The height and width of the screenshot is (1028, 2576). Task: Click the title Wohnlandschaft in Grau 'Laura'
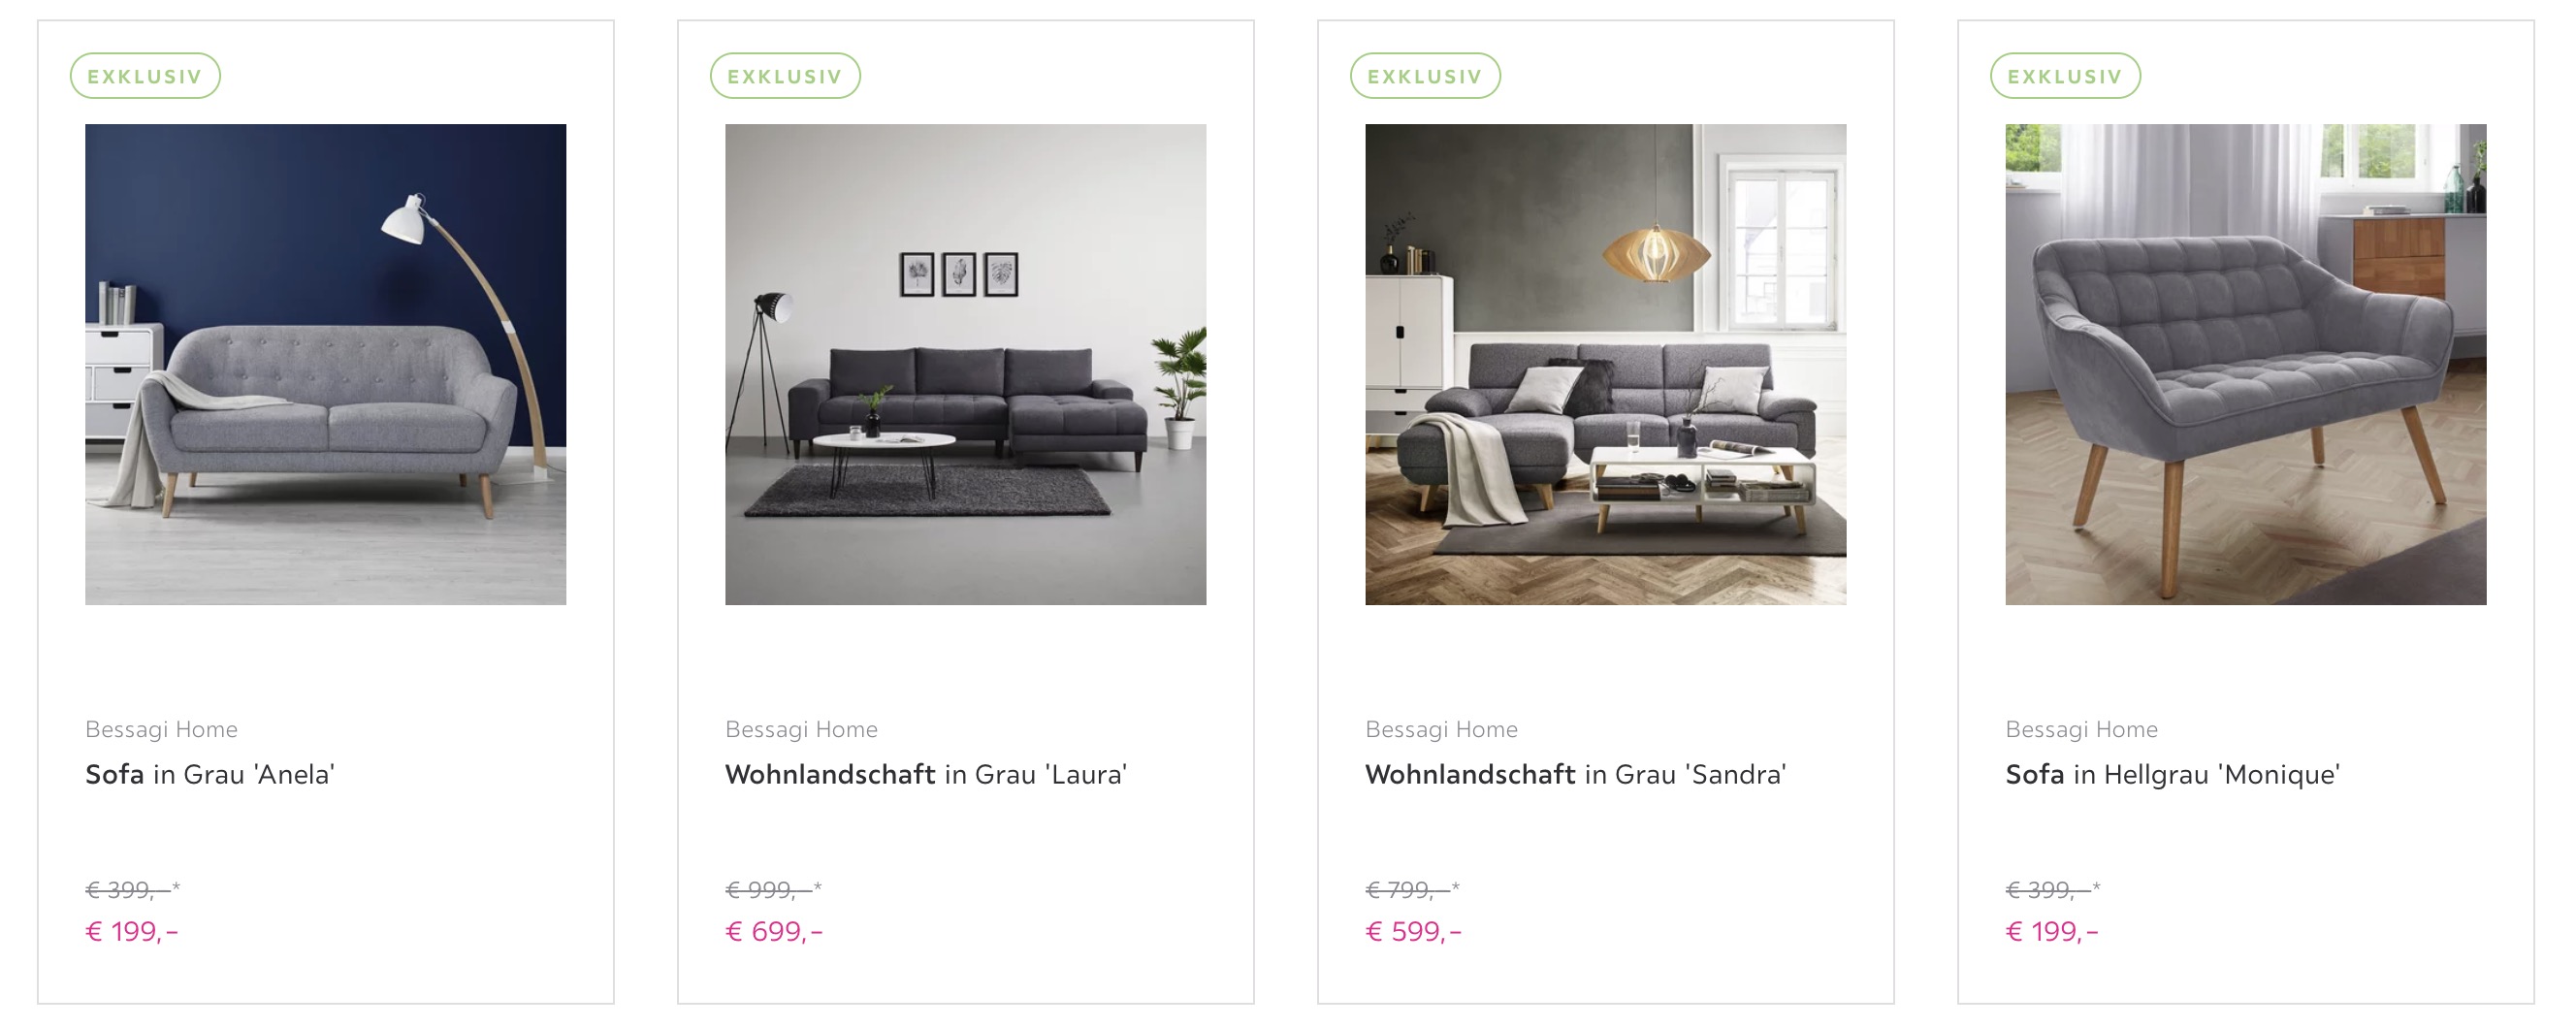(926, 774)
